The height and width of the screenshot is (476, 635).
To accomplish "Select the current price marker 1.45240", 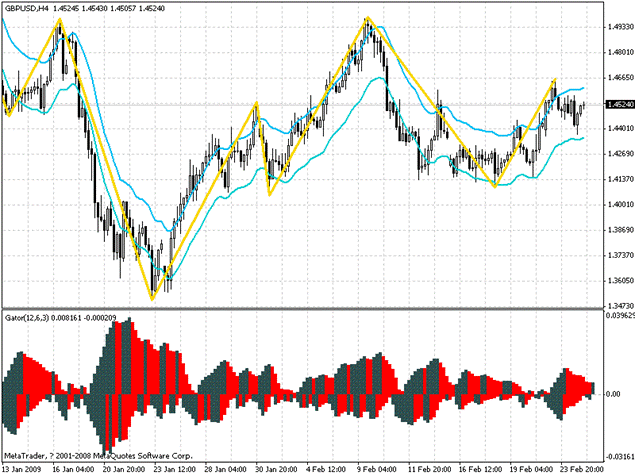I will [x=620, y=105].
